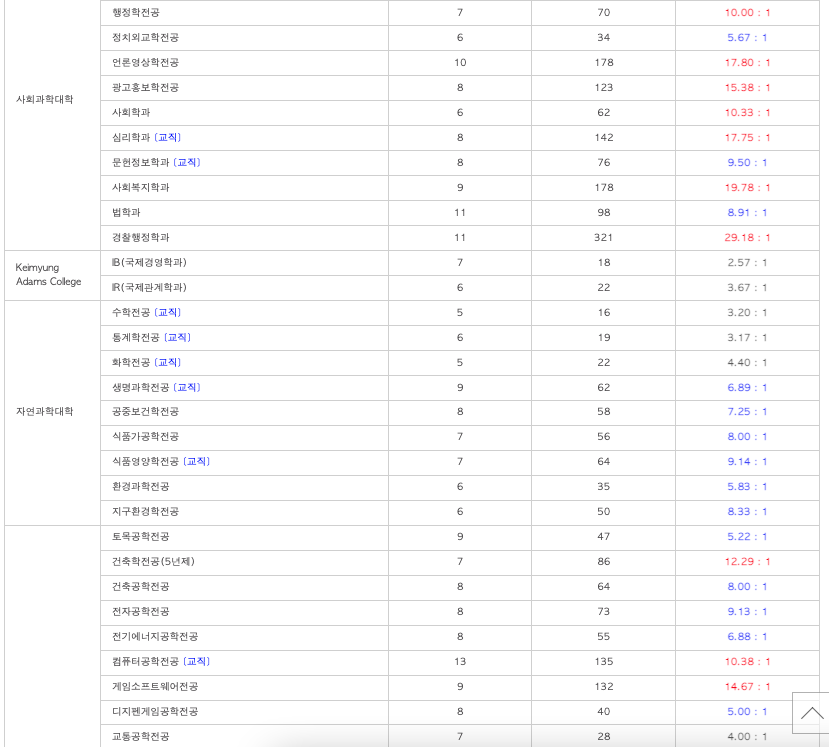
Task: Select the 법학과 row name
Action: click(x=126, y=213)
